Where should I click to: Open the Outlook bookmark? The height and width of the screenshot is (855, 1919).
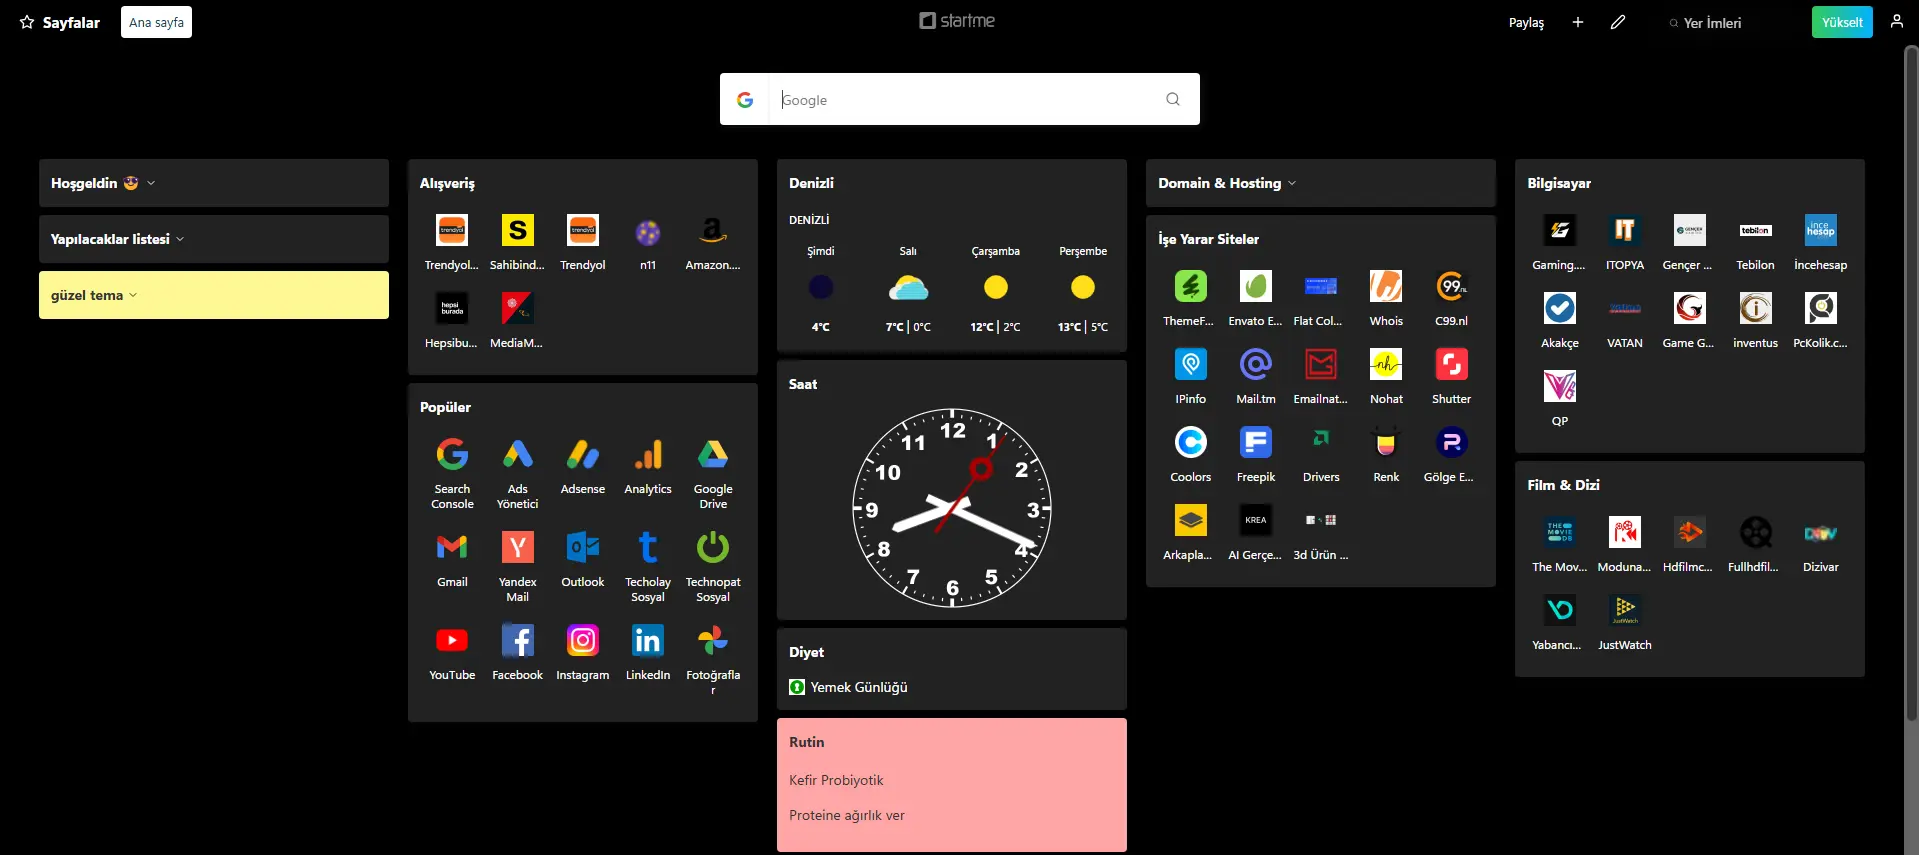pyautogui.click(x=583, y=548)
